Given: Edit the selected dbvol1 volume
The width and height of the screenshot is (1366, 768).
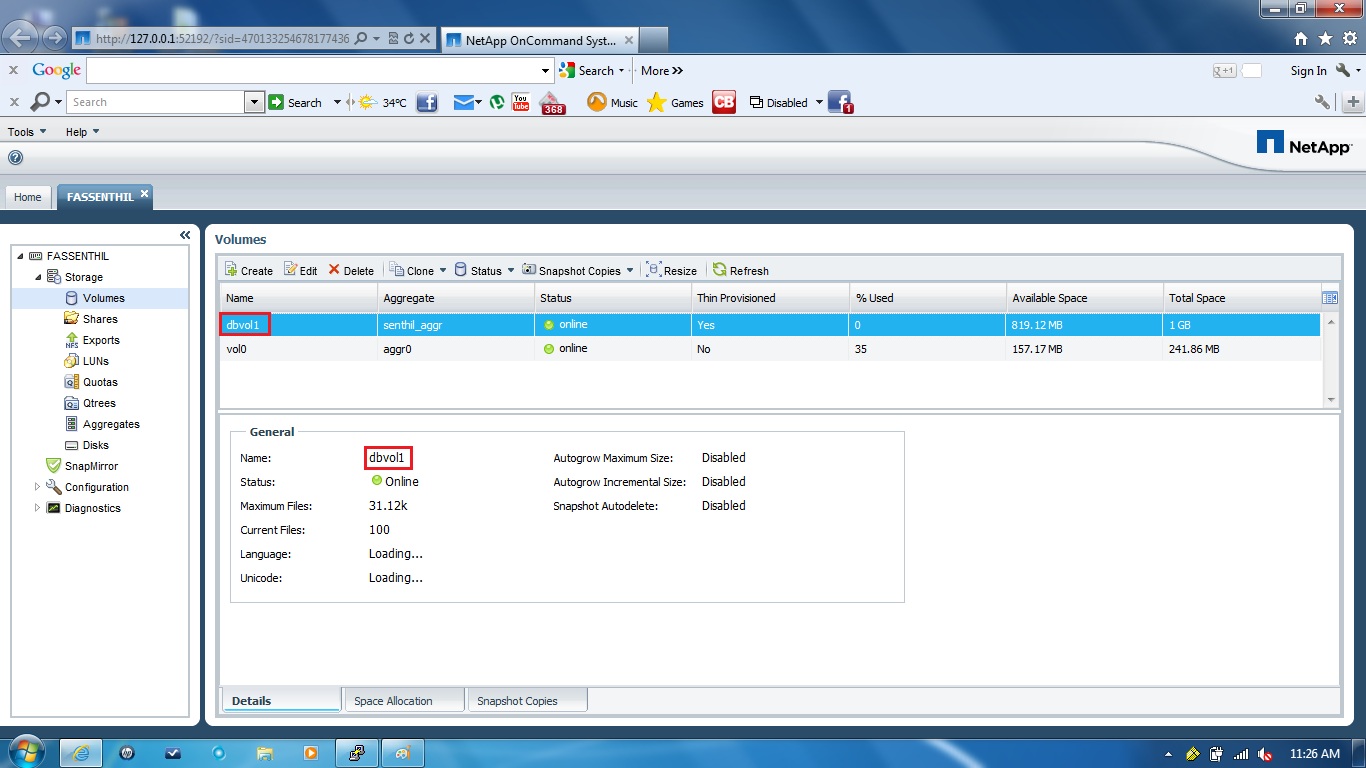Looking at the screenshot, I should (299, 269).
